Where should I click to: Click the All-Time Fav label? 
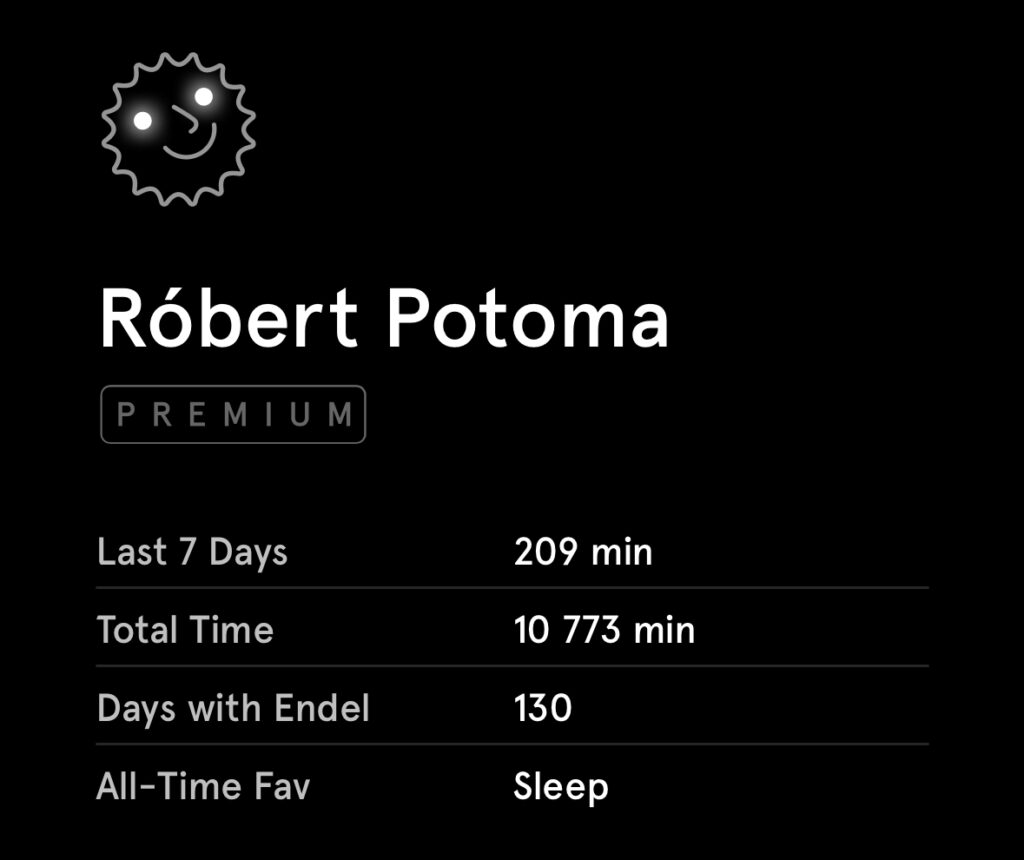tap(203, 786)
